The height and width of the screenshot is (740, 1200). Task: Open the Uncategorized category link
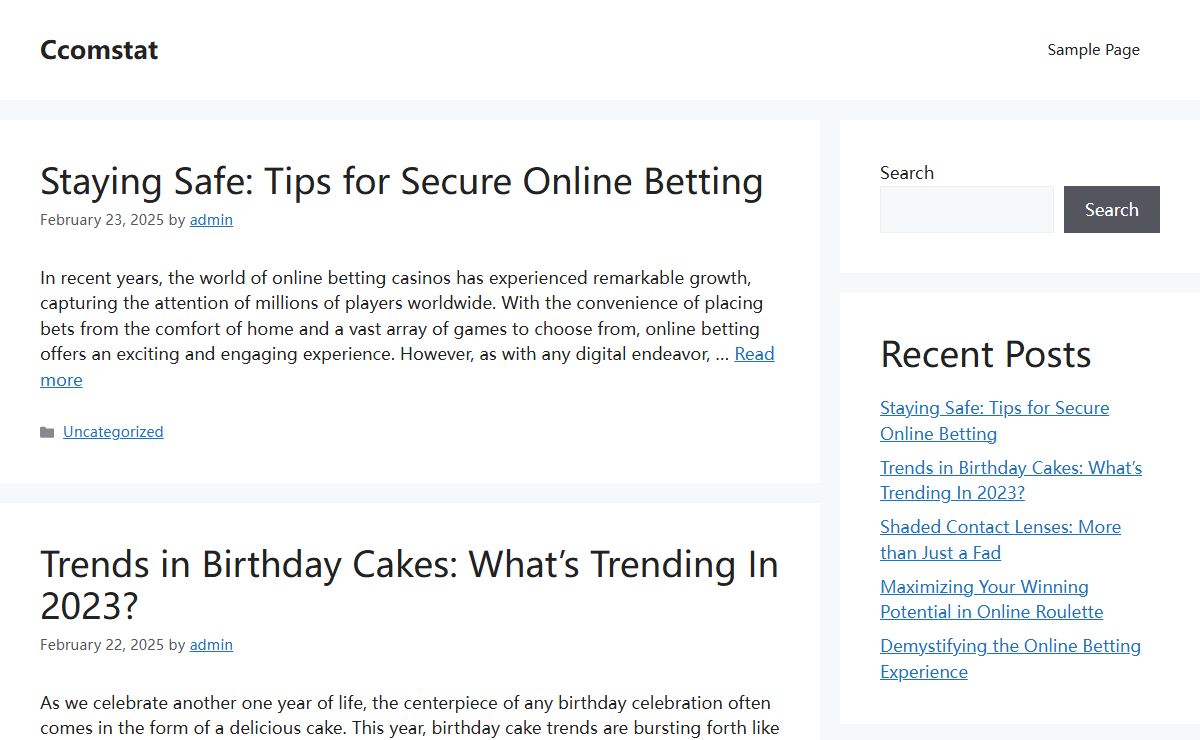[113, 432]
